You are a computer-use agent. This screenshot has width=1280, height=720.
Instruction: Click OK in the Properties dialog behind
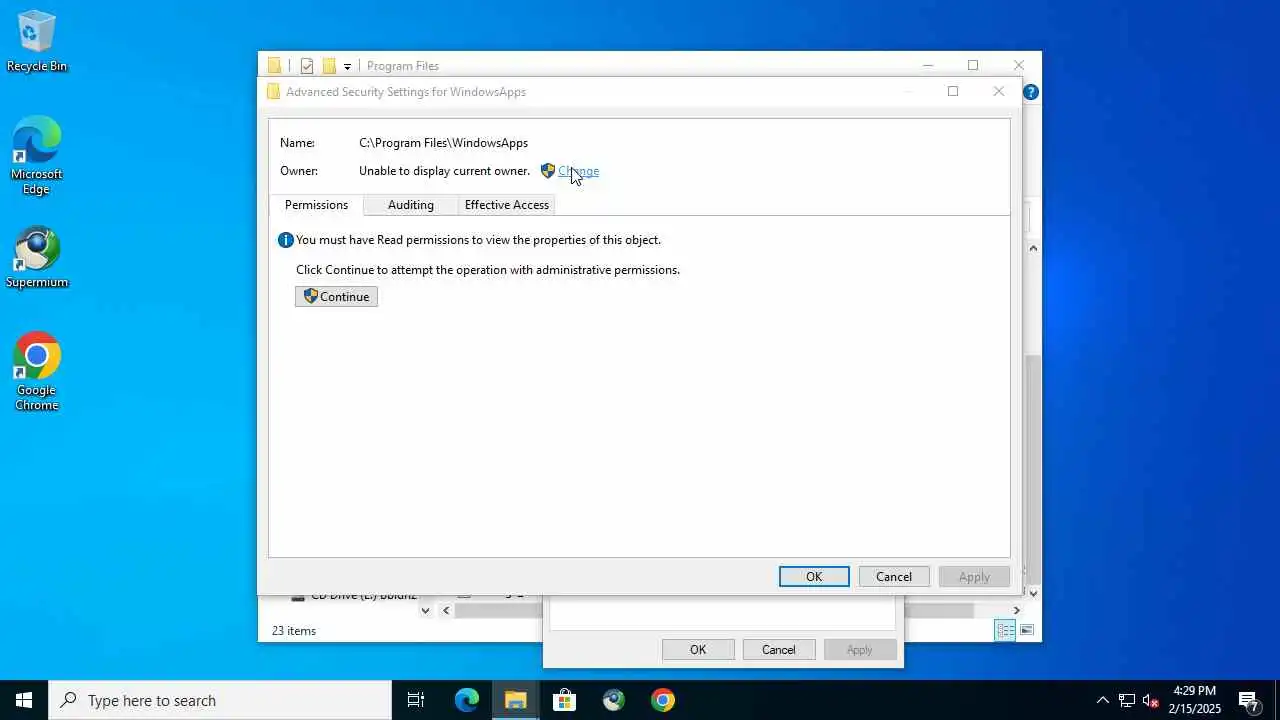point(698,650)
